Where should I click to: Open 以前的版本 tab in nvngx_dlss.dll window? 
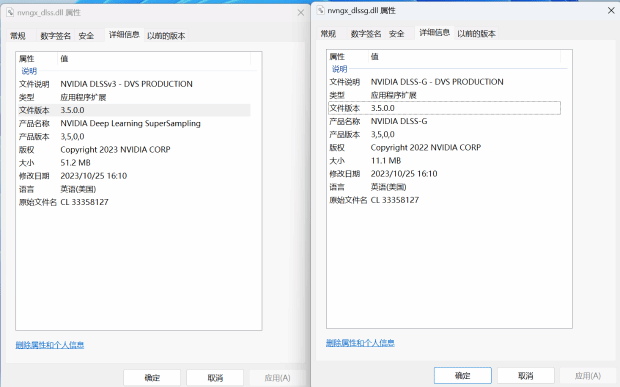pyautogui.click(x=166, y=36)
